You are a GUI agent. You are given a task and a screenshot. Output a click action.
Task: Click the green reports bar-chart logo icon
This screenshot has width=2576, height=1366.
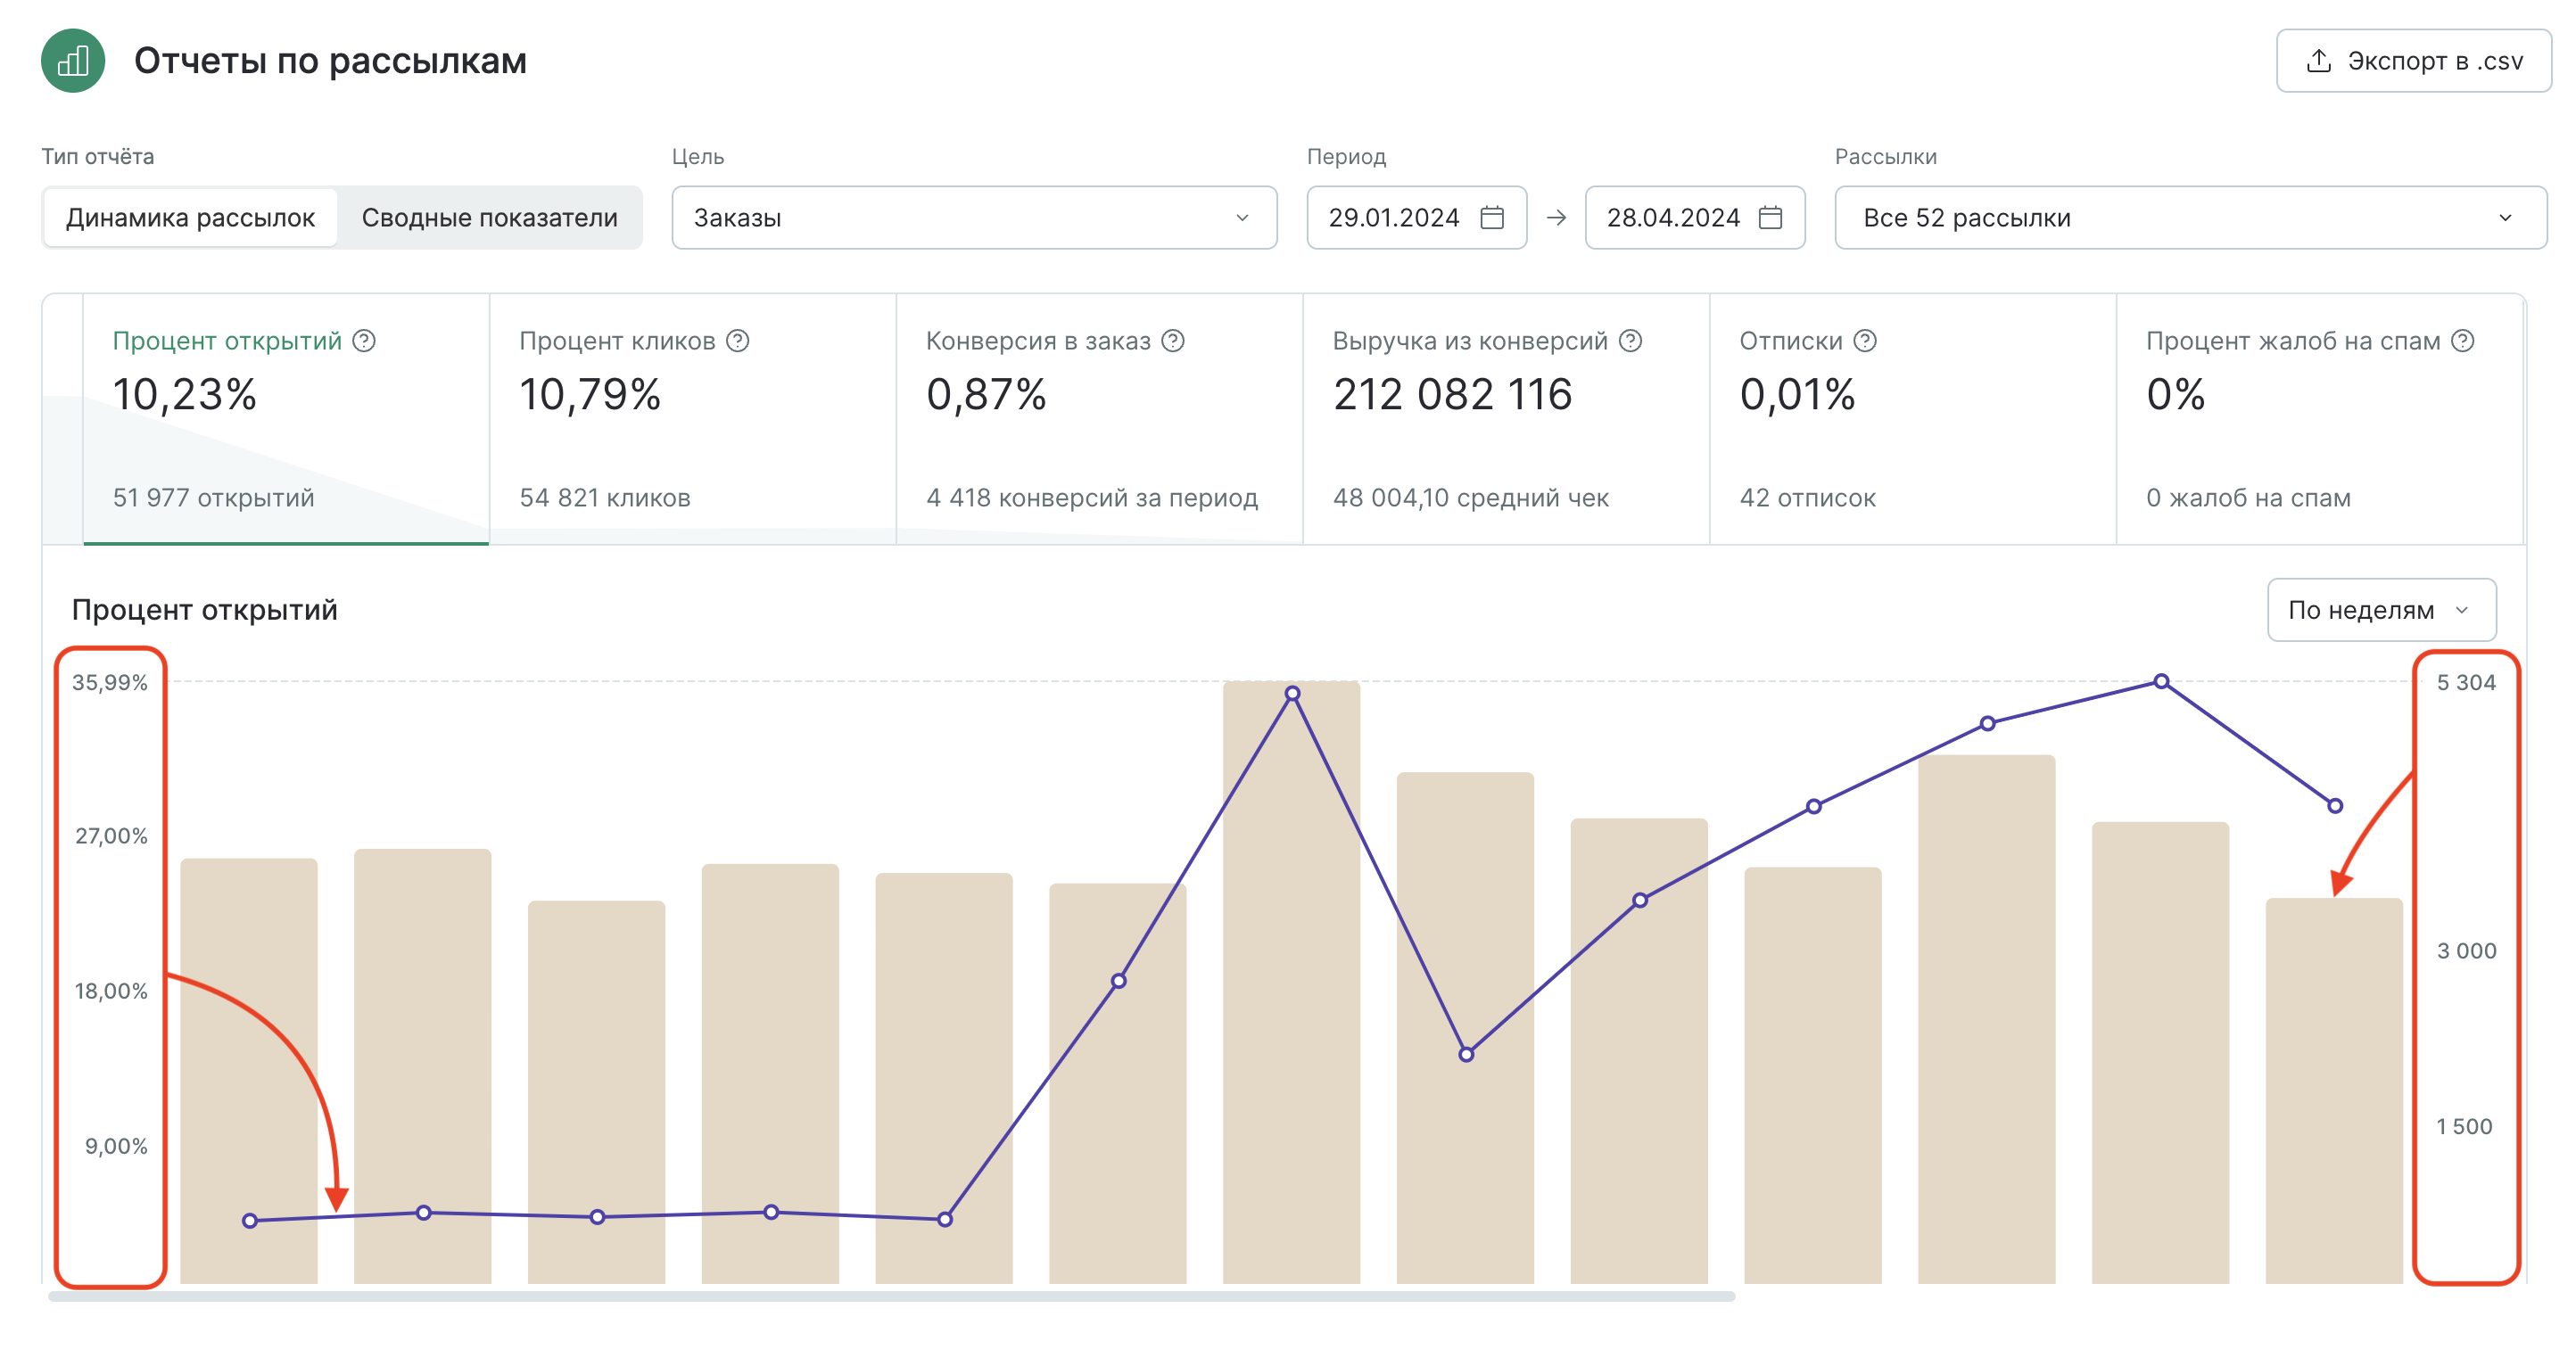click(x=73, y=61)
